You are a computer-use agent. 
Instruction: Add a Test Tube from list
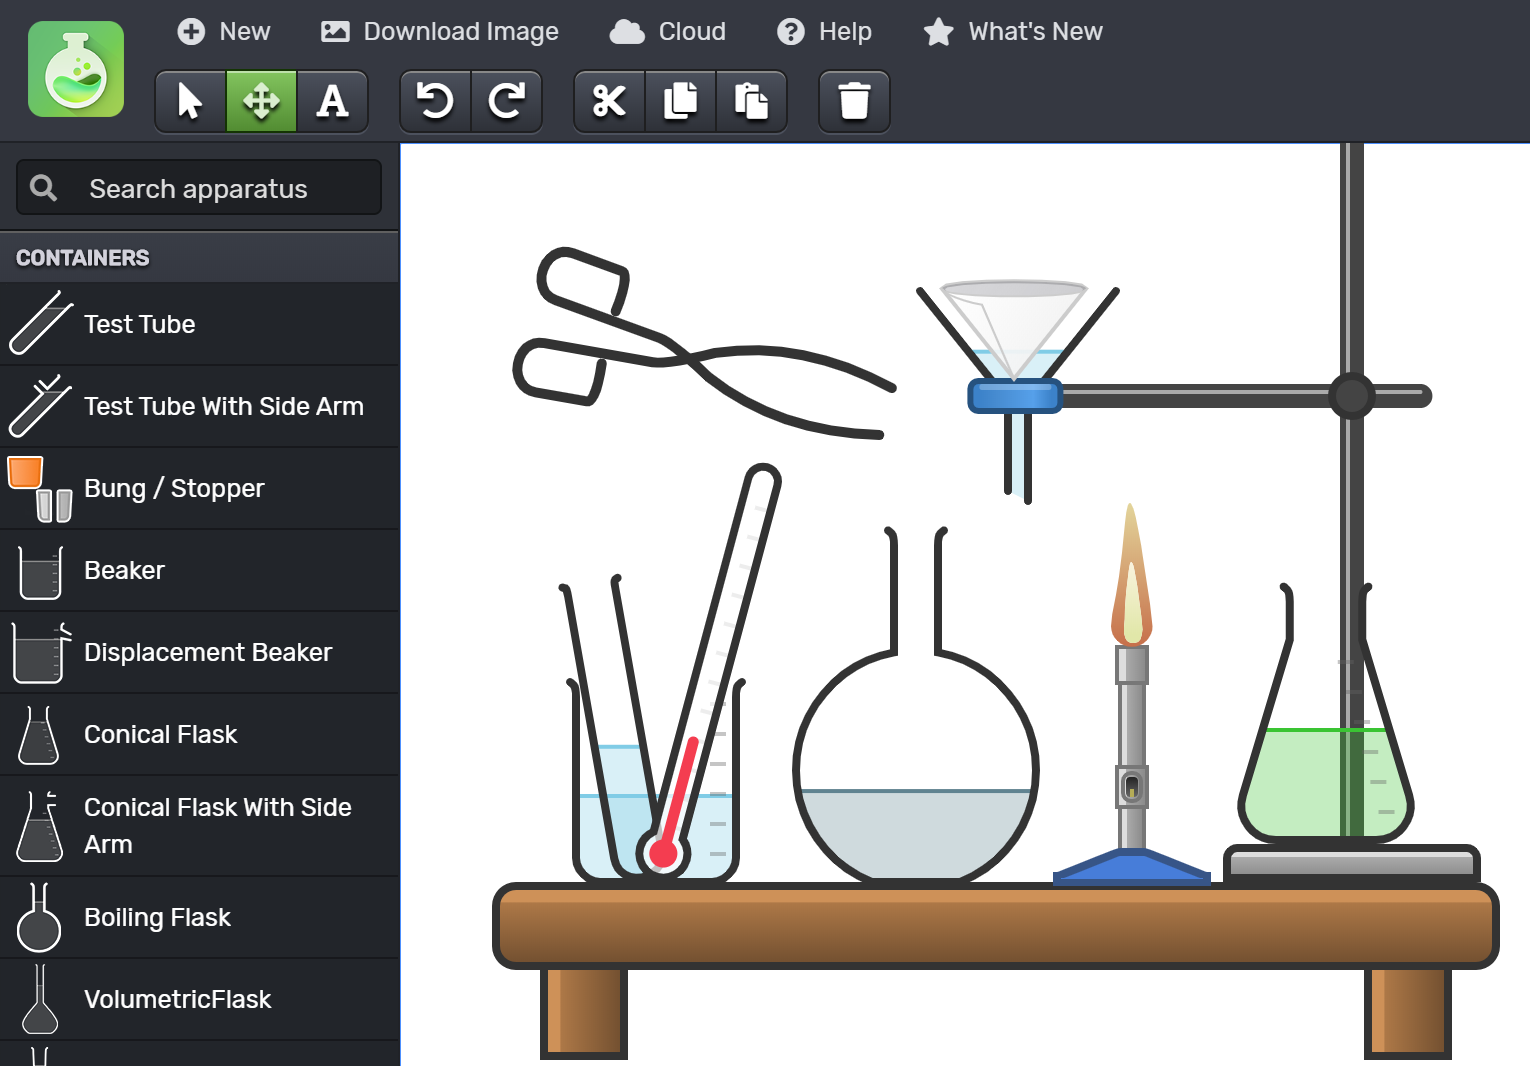pyautogui.click(x=199, y=324)
